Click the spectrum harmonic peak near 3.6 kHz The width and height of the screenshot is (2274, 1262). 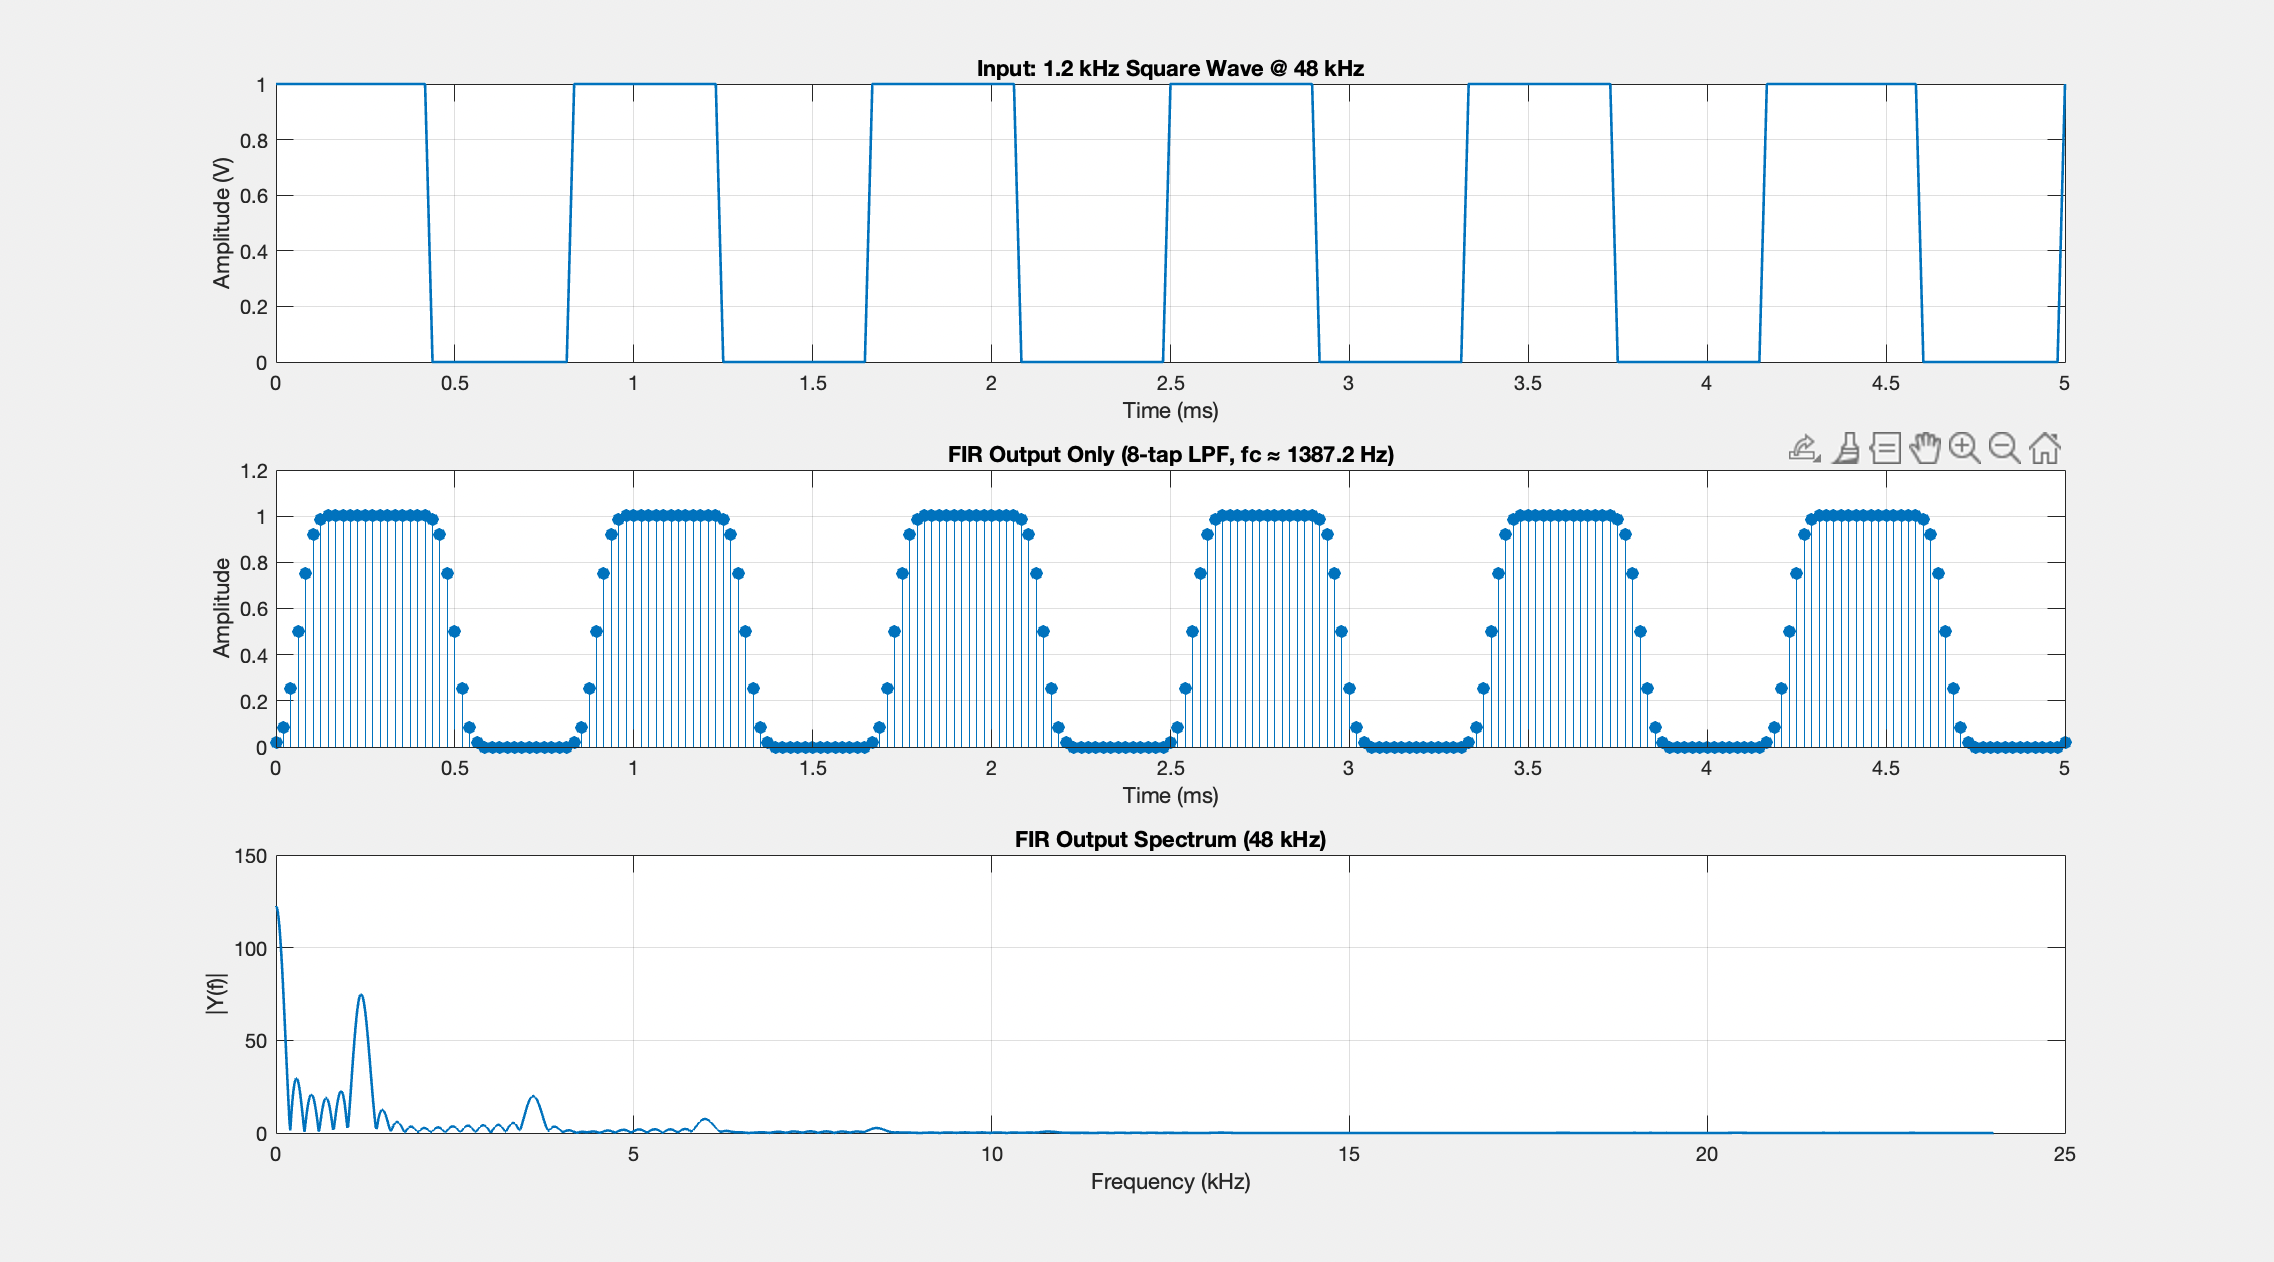pyautogui.click(x=534, y=1098)
